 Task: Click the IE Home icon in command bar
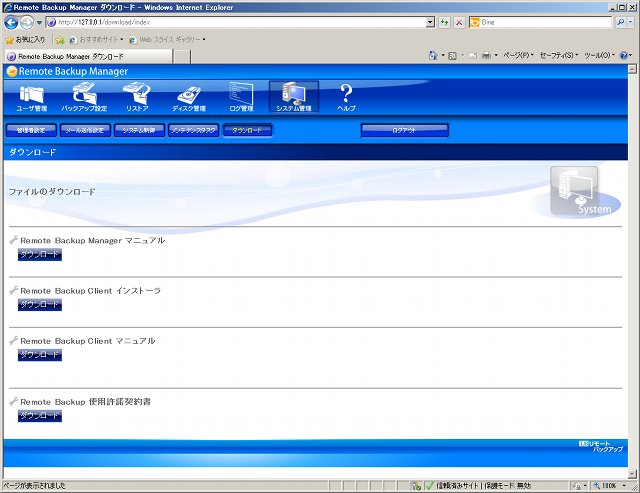pyautogui.click(x=433, y=56)
